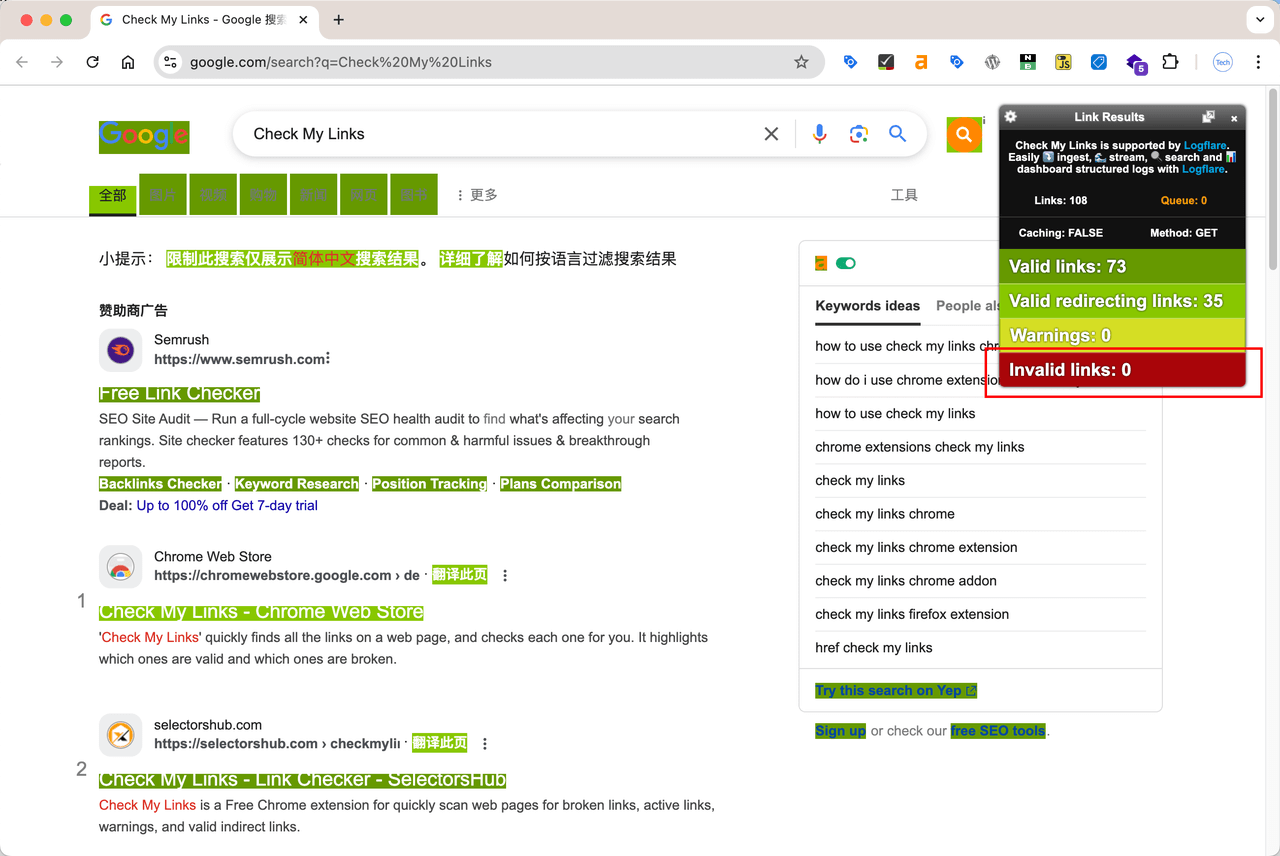Click 翻译此页 for Chrome Web Store result
This screenshot has width=1280, height=856.
(x=459, y=575)
